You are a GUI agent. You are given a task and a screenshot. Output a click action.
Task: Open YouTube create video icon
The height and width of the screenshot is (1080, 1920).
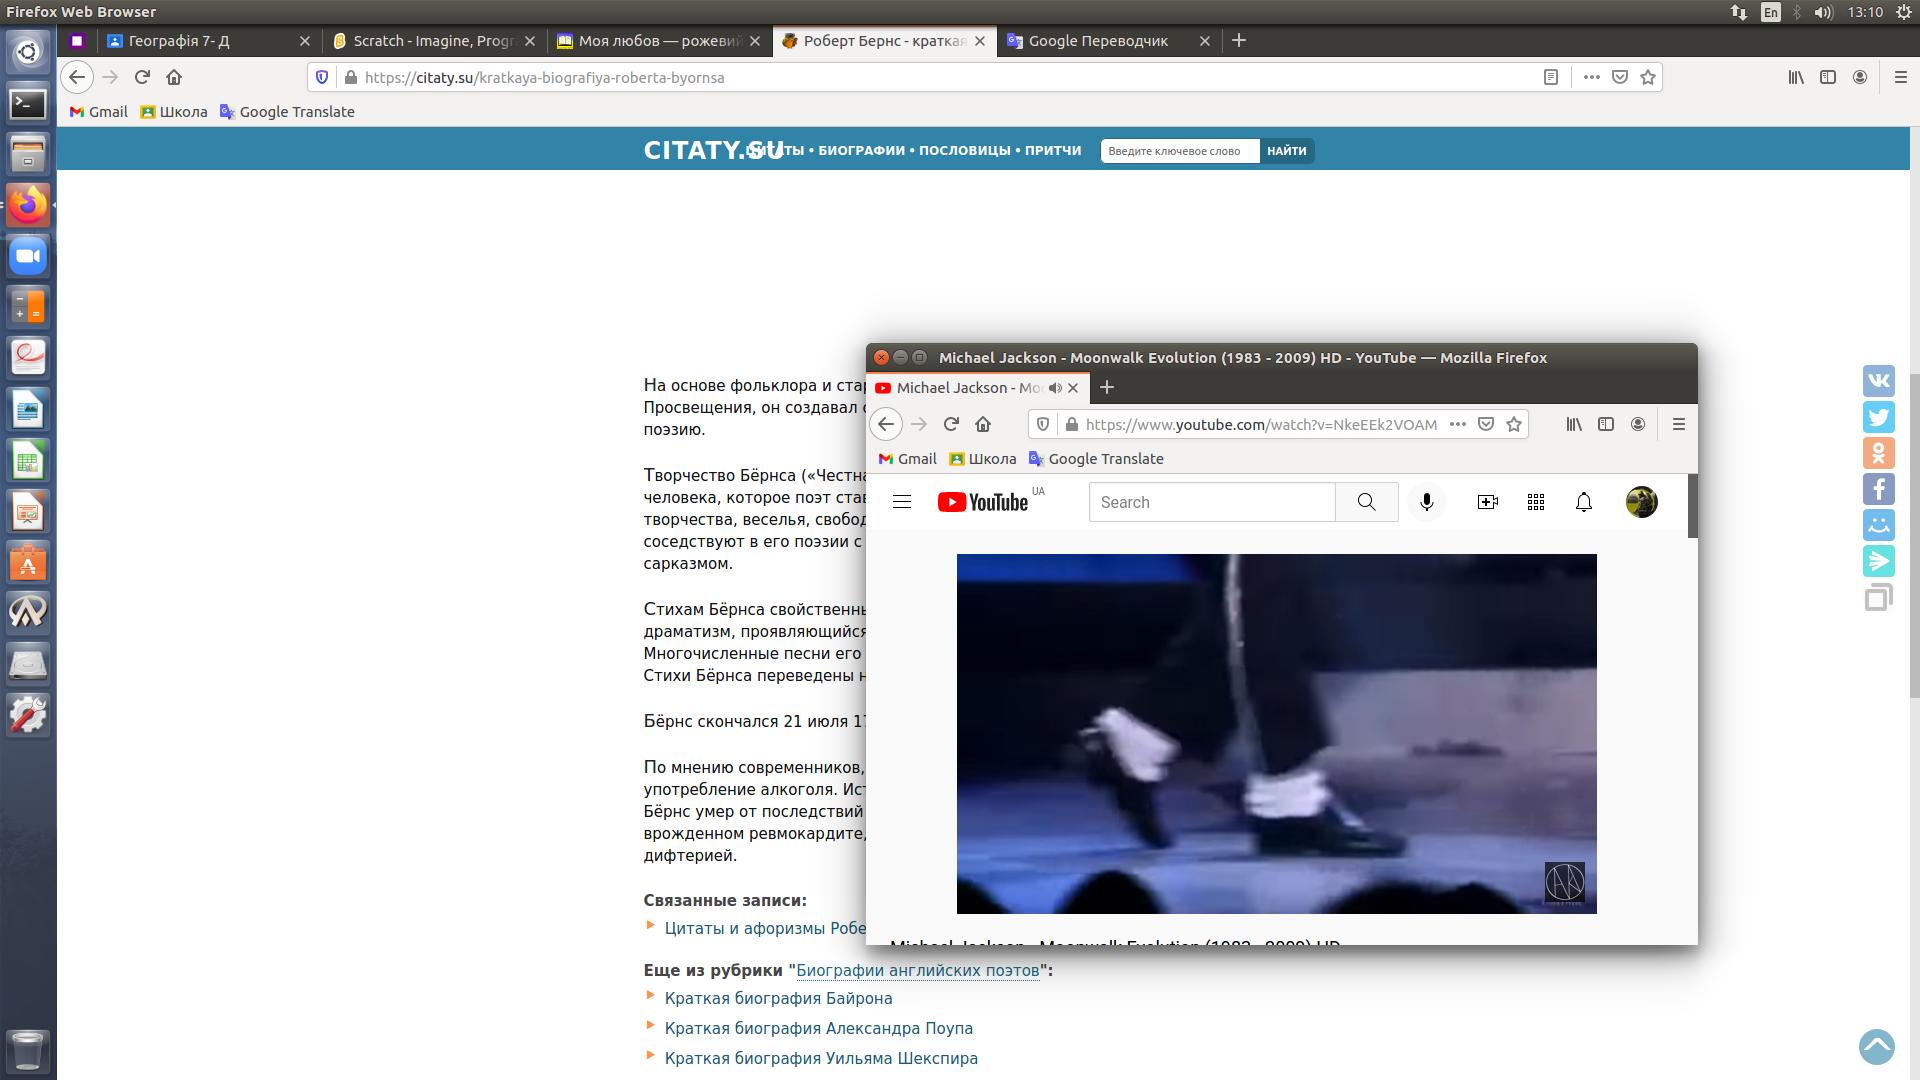[1487, 502]
